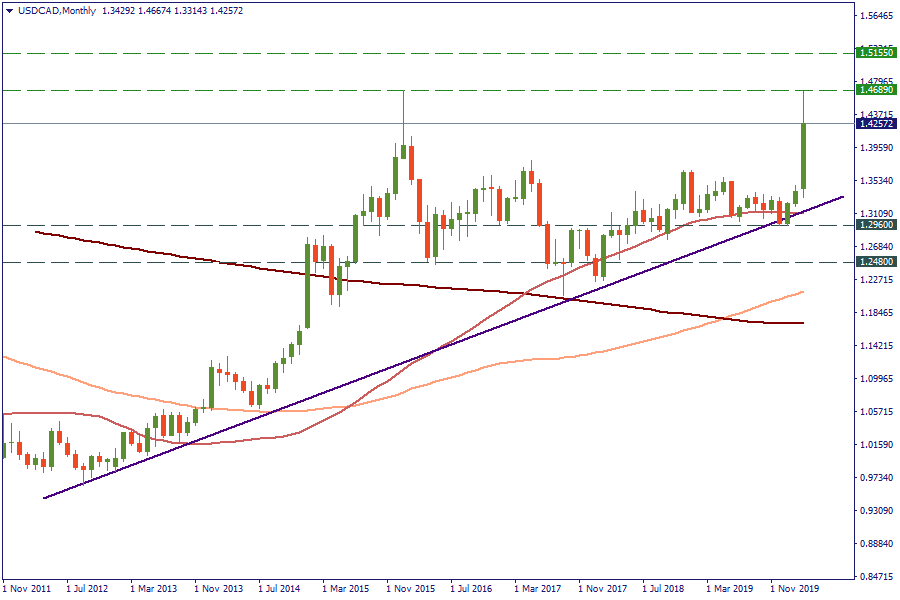900x600 pixels.
Task: Click the 1 Nov 2019 date label
Action: [796, 589]
